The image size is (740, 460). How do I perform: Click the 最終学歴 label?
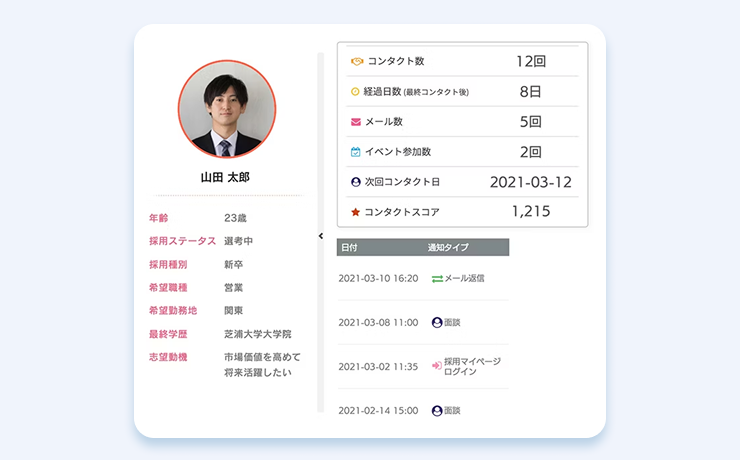(168, 334)
